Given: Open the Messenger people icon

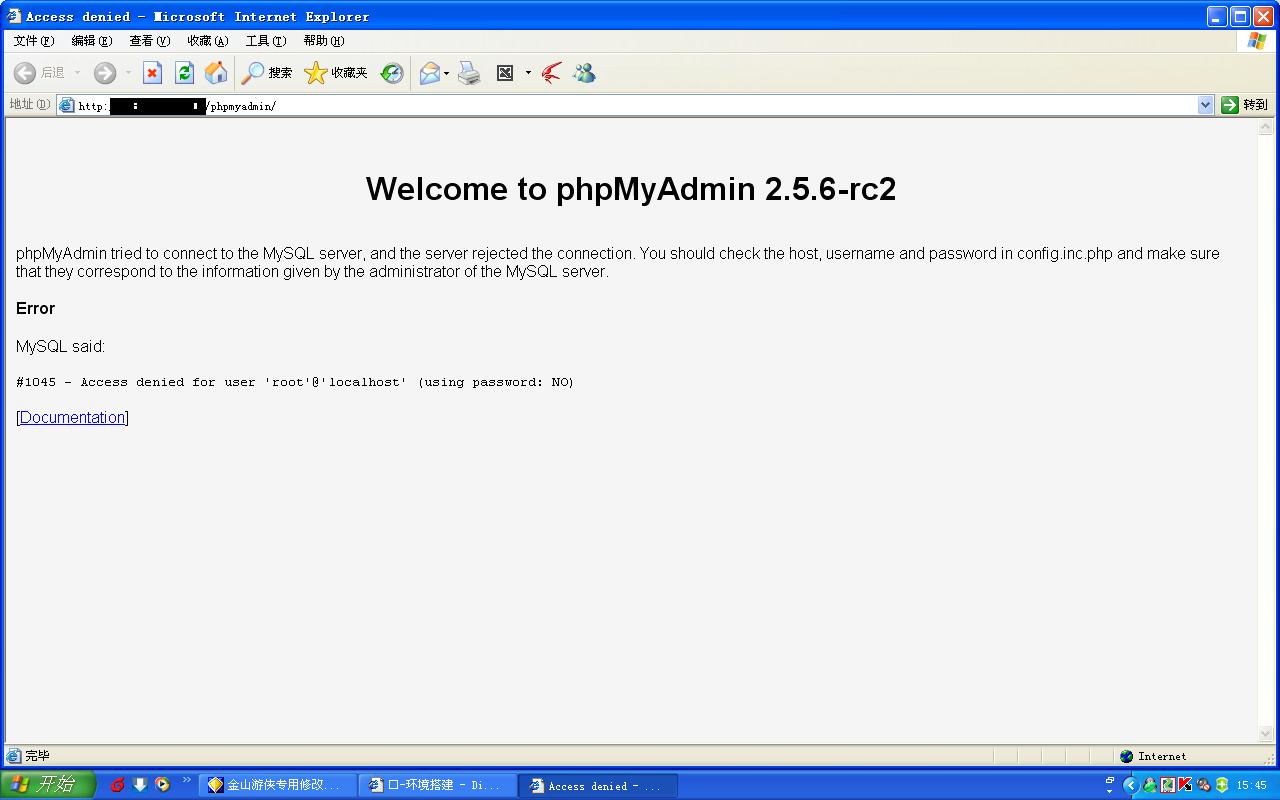Looking at the screenshot, I should (584, 73).
